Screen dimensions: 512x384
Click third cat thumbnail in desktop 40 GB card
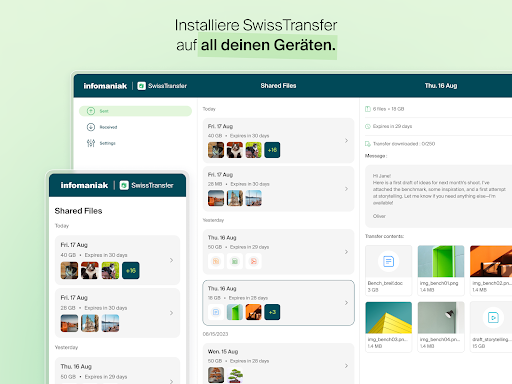click(253, 150)
